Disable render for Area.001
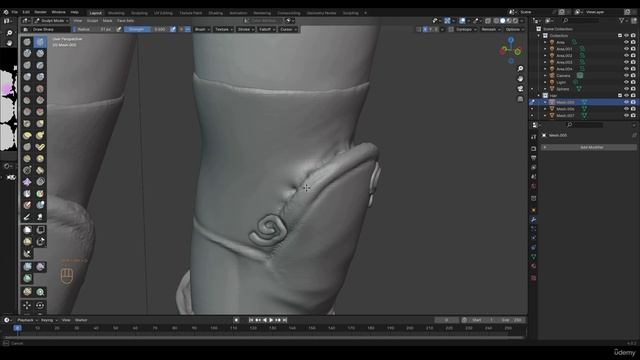This screenshot has width=640, height=360. (x=633, y=49)
